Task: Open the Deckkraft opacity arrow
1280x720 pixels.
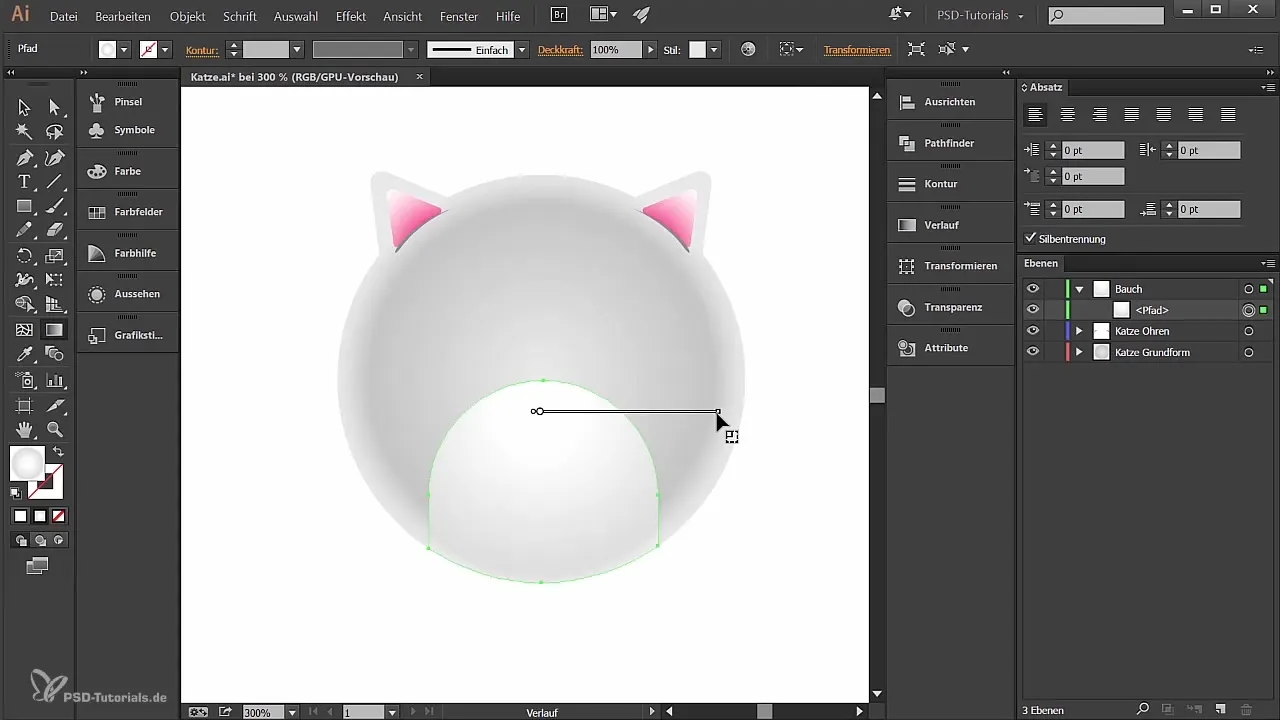Action: coord(650,49)
